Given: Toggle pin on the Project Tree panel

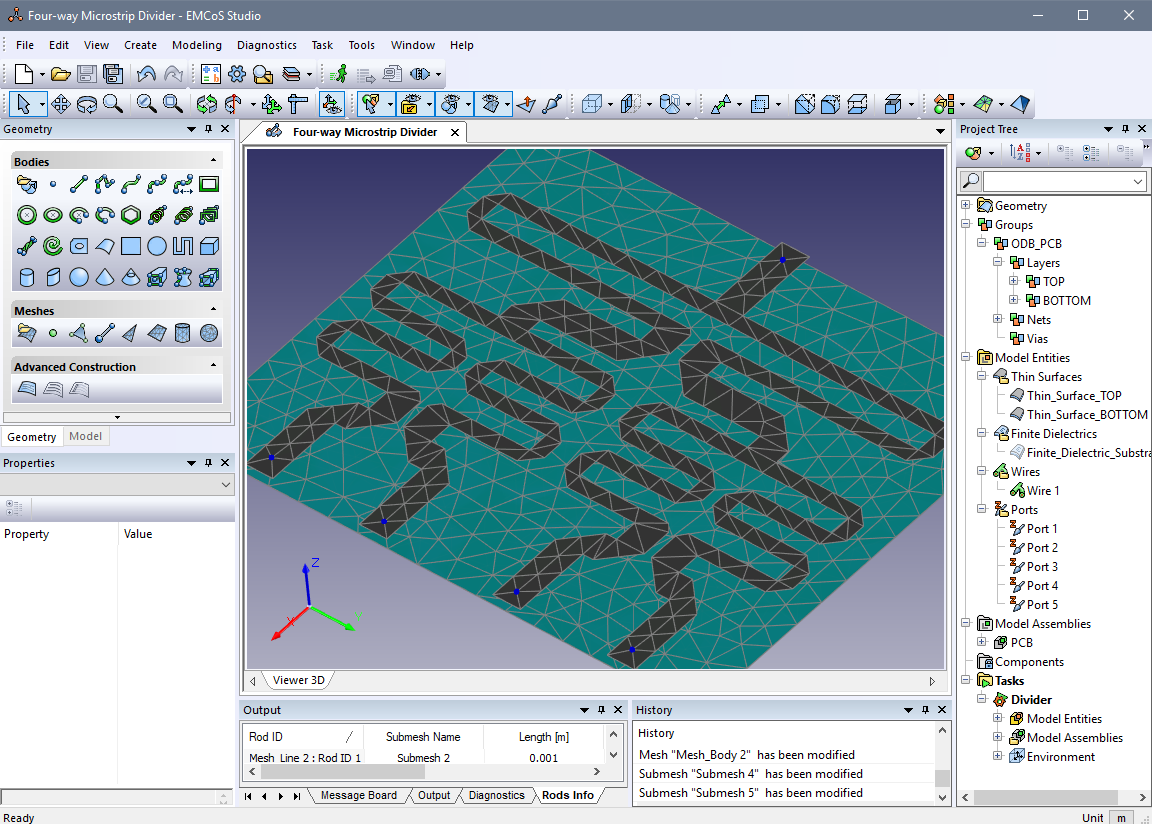Looking at the screenshot, I should [x=1125, y=129].
